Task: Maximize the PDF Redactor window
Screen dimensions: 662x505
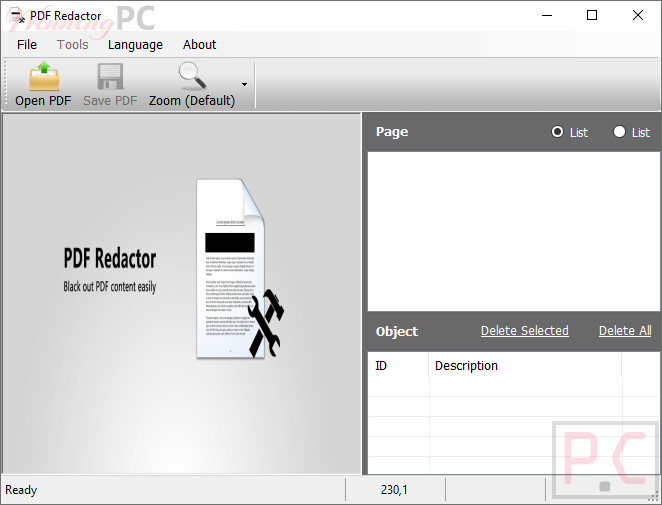Action: coord(592,16)
